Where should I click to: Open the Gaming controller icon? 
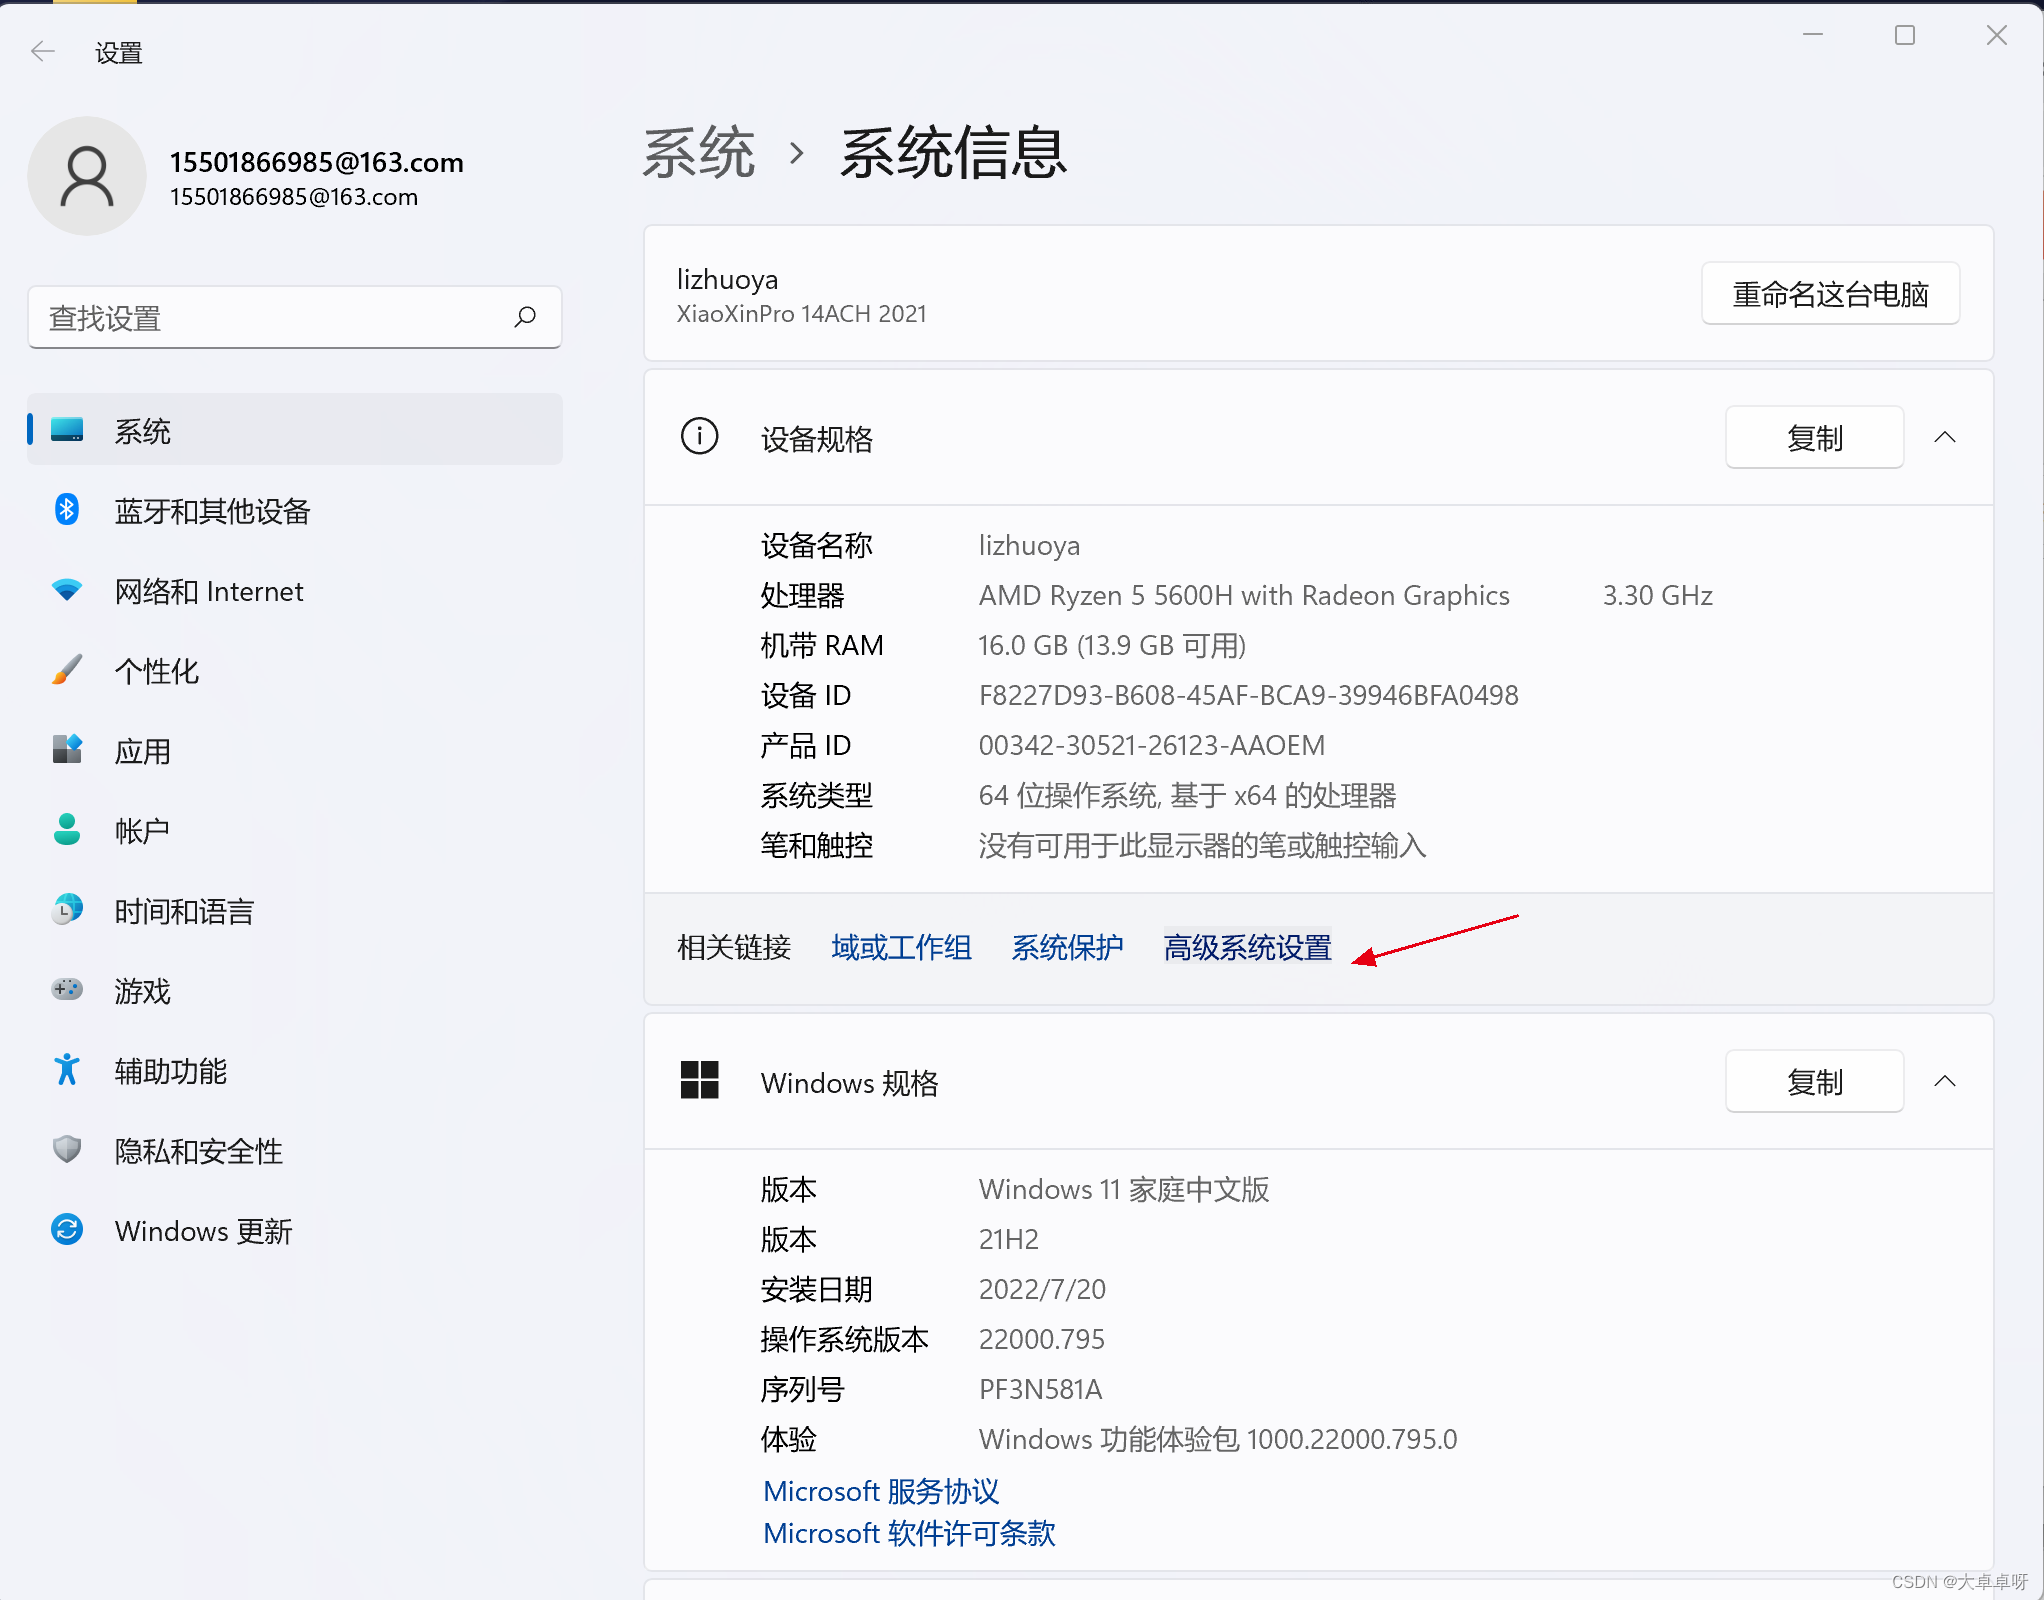(67, 991)
